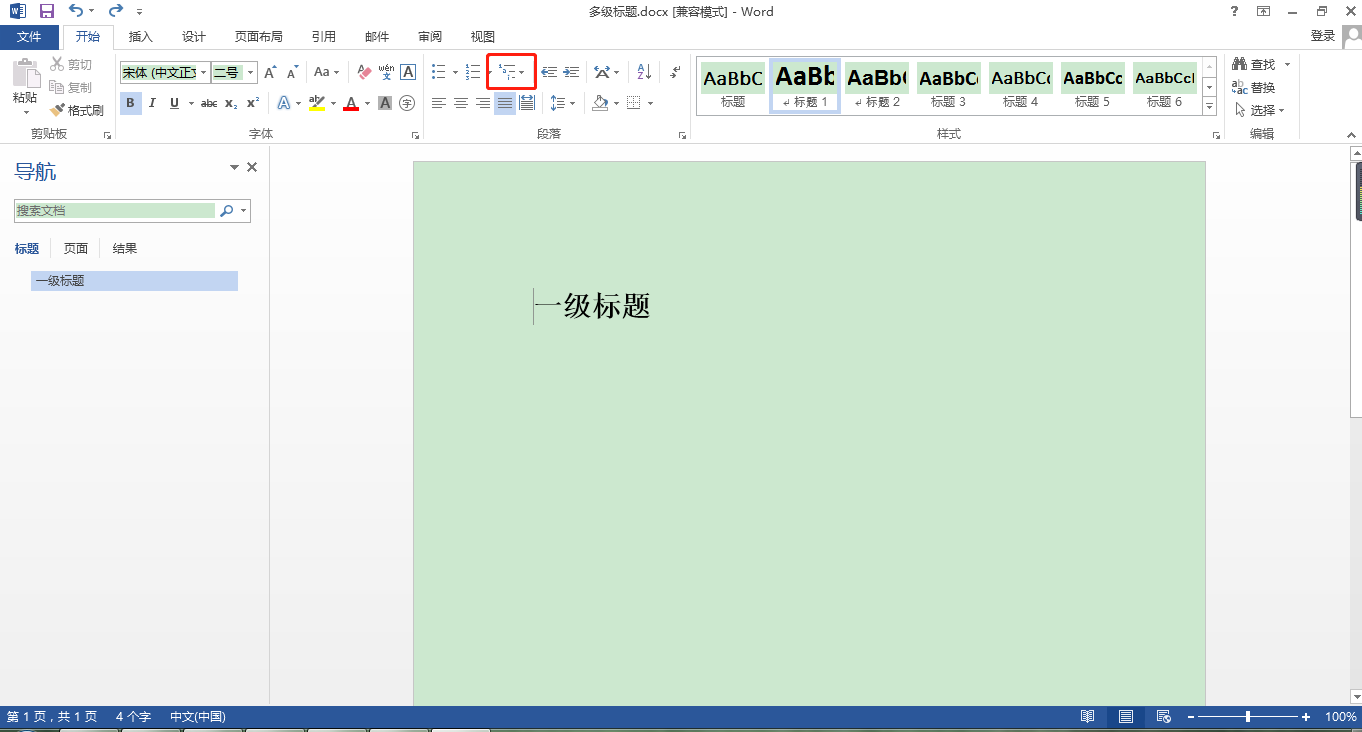Clear all formatting eraser icon
1362x732 pixels.
click(x=364, y=73)
